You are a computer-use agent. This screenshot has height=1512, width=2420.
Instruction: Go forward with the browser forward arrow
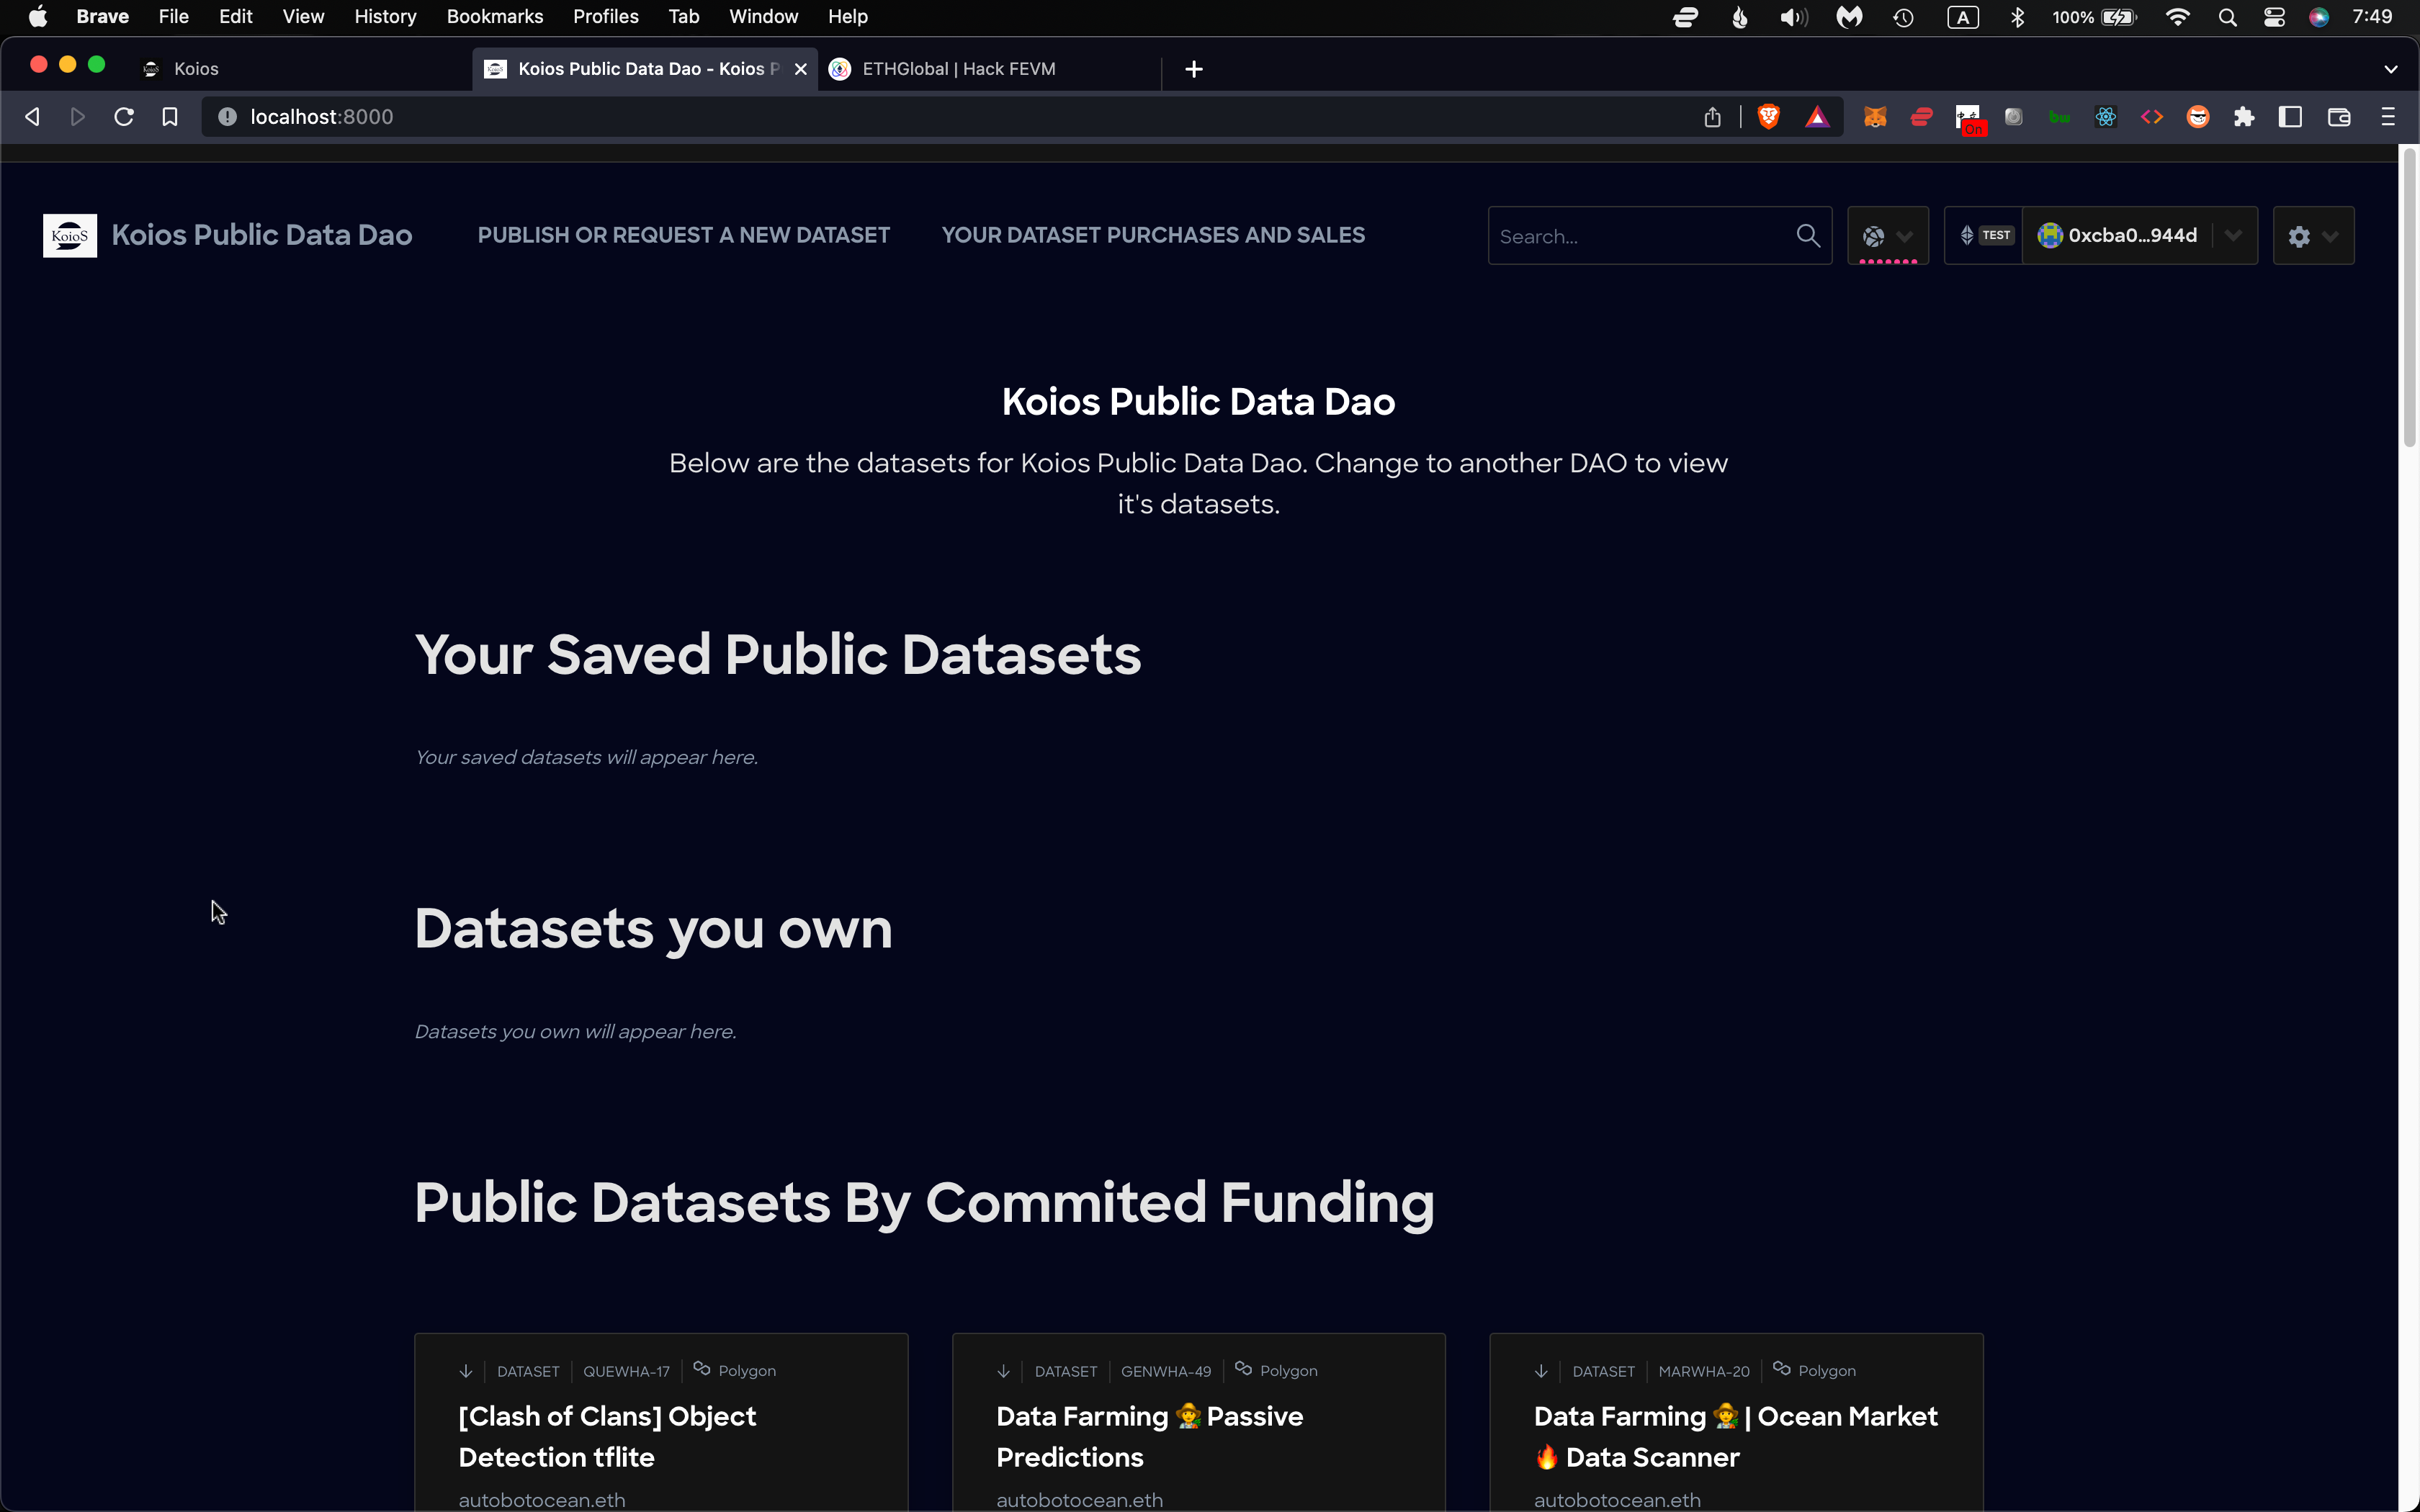click(x=77, y=117)
